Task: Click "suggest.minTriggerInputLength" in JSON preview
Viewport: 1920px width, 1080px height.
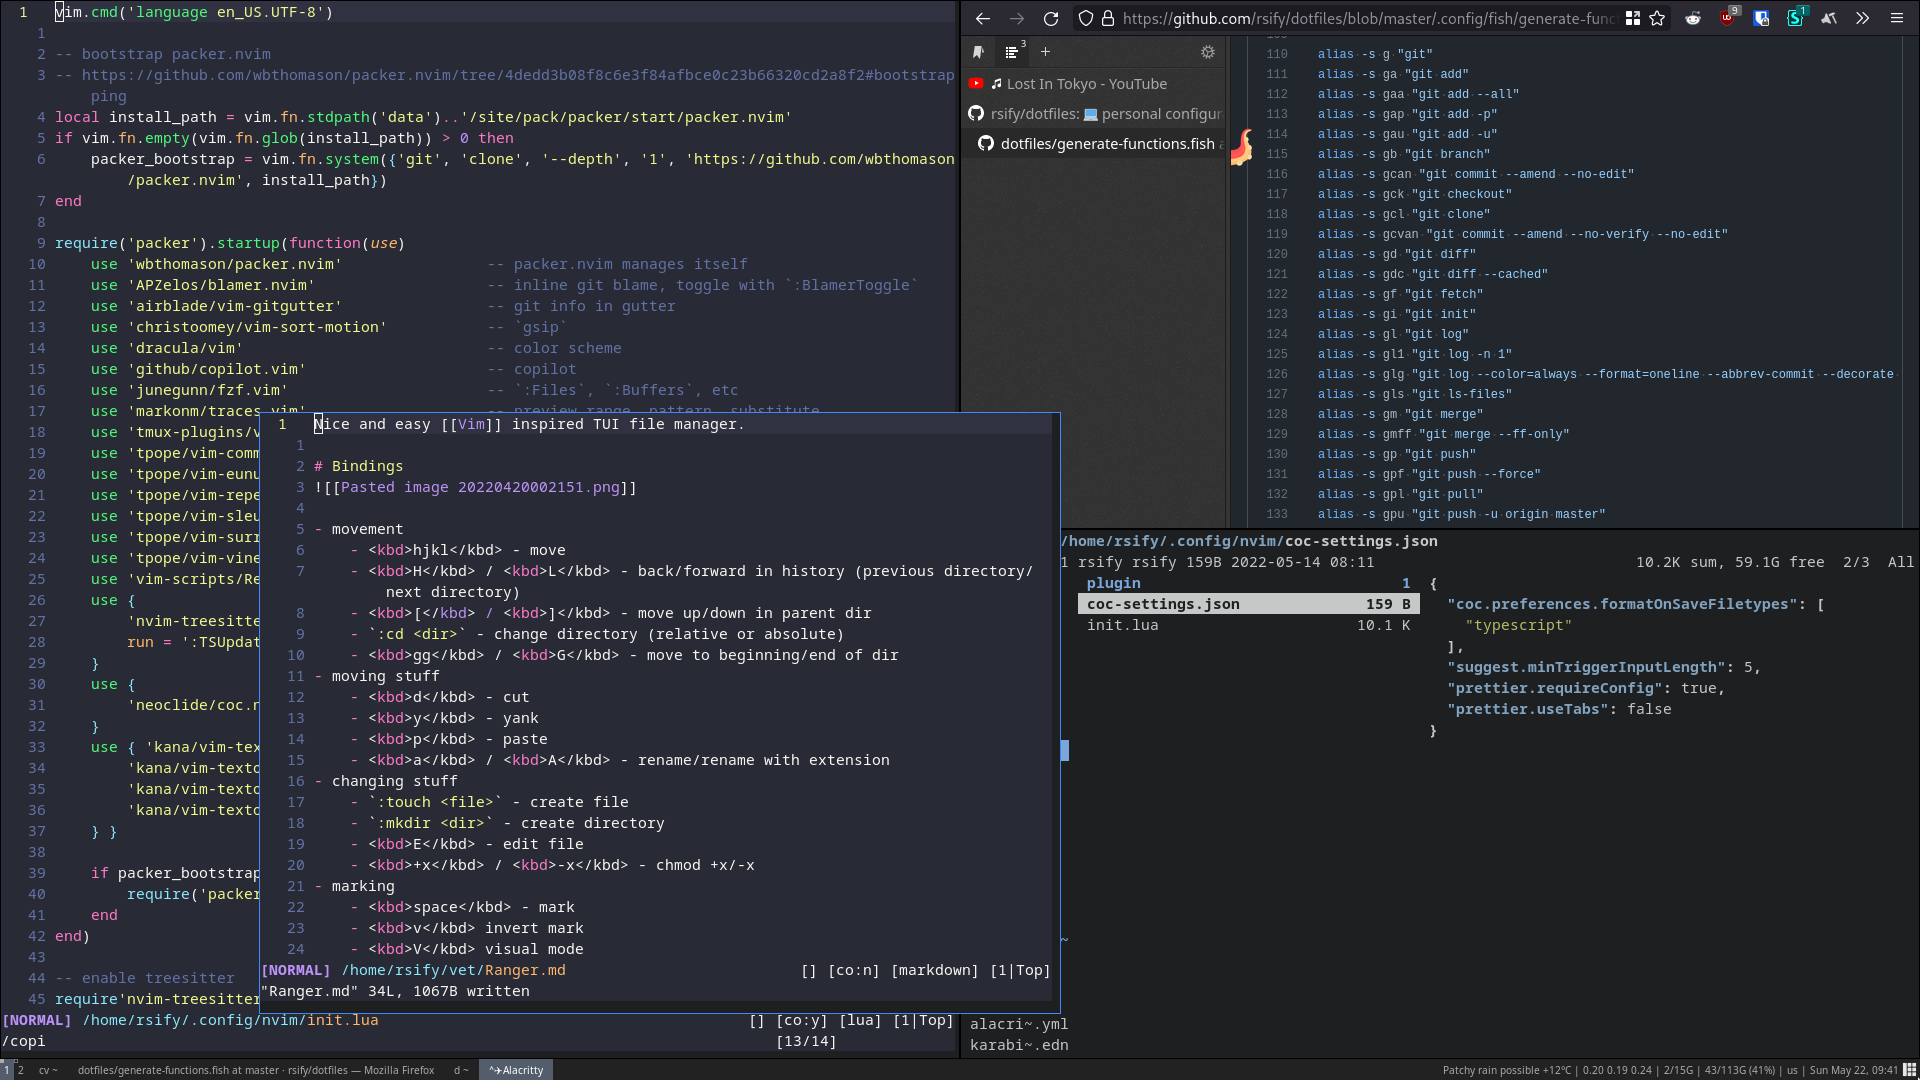Action: (1586, 667)
